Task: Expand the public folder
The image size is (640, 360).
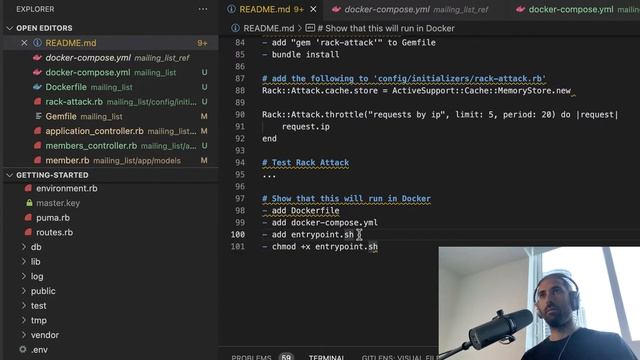Action: click(24, 291)
